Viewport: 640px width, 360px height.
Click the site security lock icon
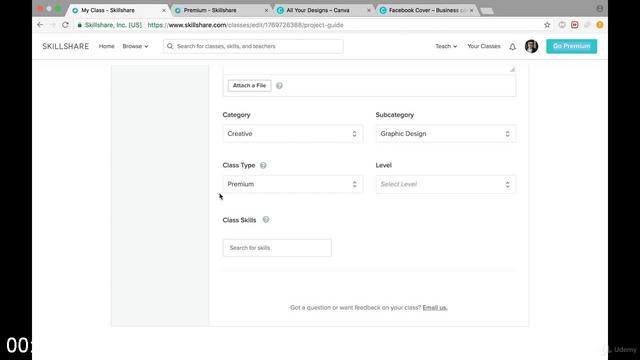pyautogui.click(x=80, y=25)
